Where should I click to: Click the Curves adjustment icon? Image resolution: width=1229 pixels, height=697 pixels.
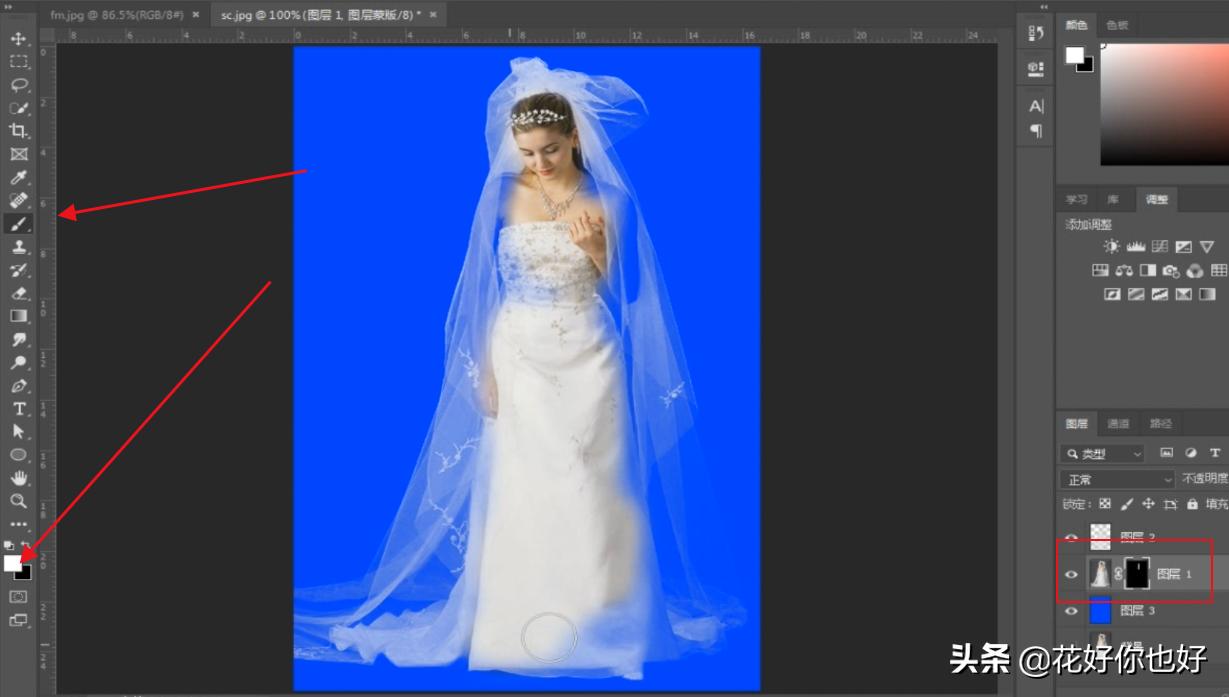(1158, 245)
